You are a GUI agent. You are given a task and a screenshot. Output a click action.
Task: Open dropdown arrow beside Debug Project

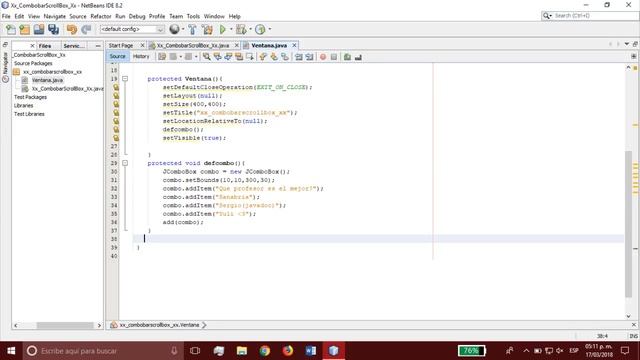pyautogui.click(x=250, y=29)
